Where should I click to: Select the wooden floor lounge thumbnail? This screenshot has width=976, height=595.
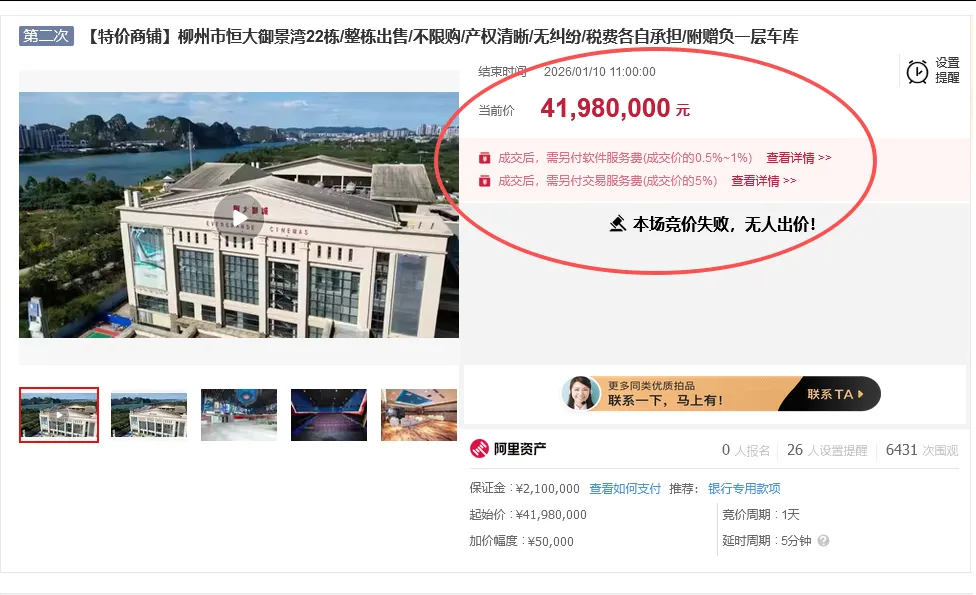coord(419,415)
